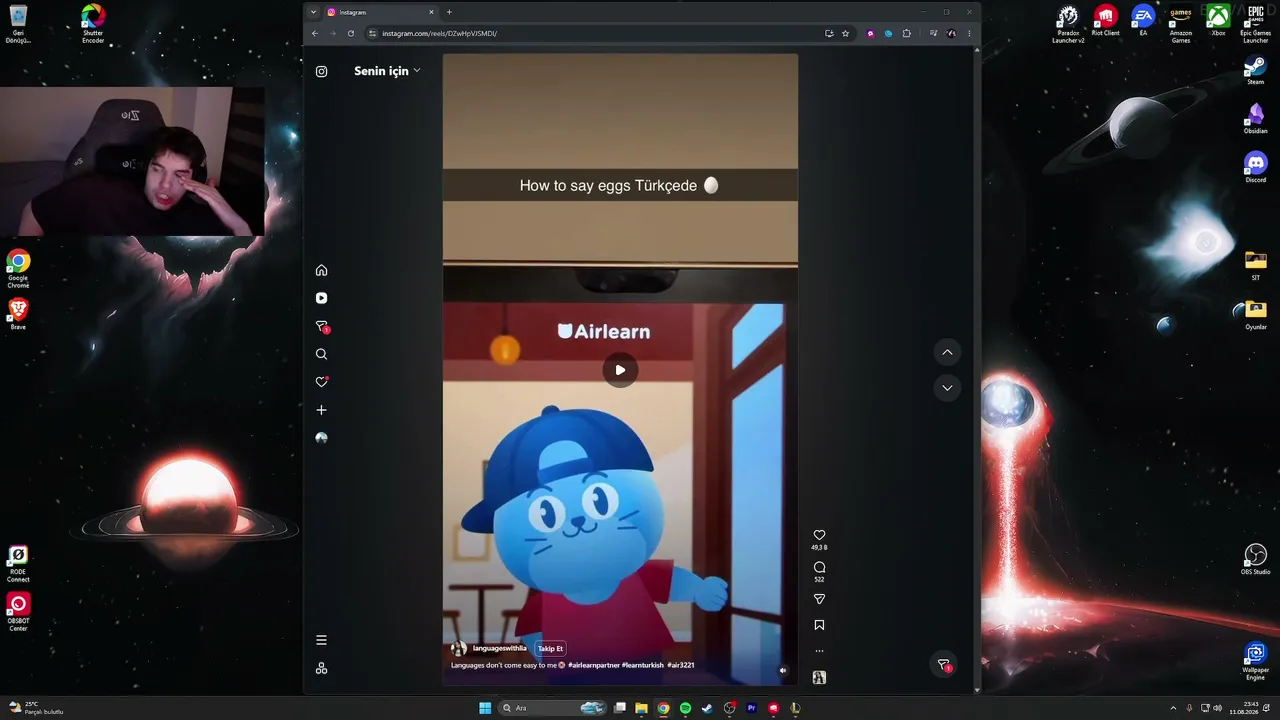Open the Paradox Launcher v2 shortcut
1280x720 pixels.
click(x=1068, y=24)
